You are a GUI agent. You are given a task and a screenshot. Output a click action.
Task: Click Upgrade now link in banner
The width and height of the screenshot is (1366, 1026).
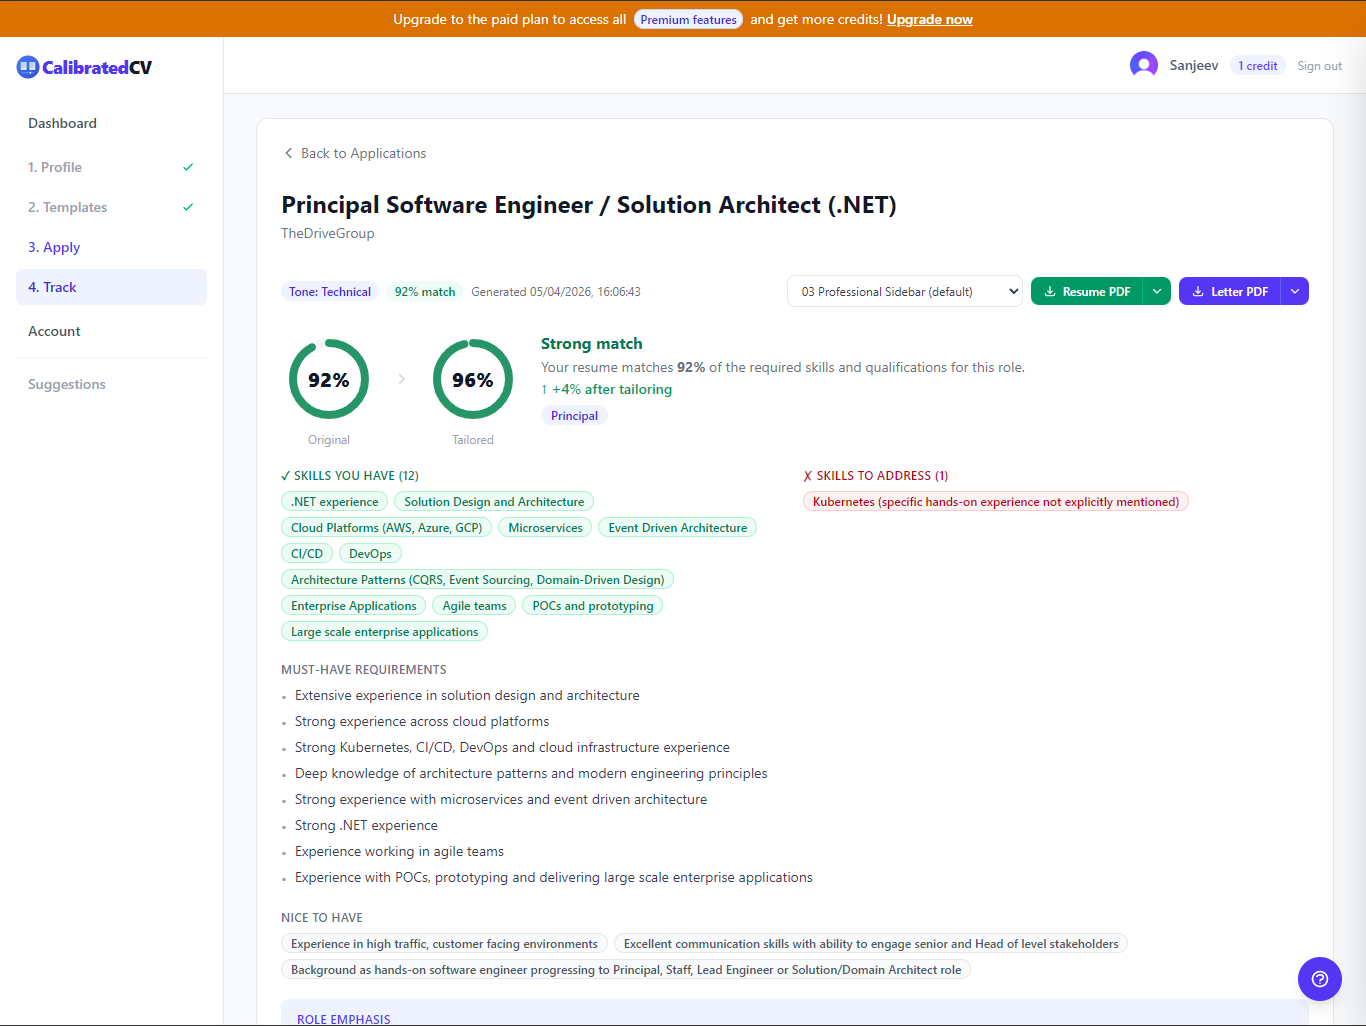point(929,19)
